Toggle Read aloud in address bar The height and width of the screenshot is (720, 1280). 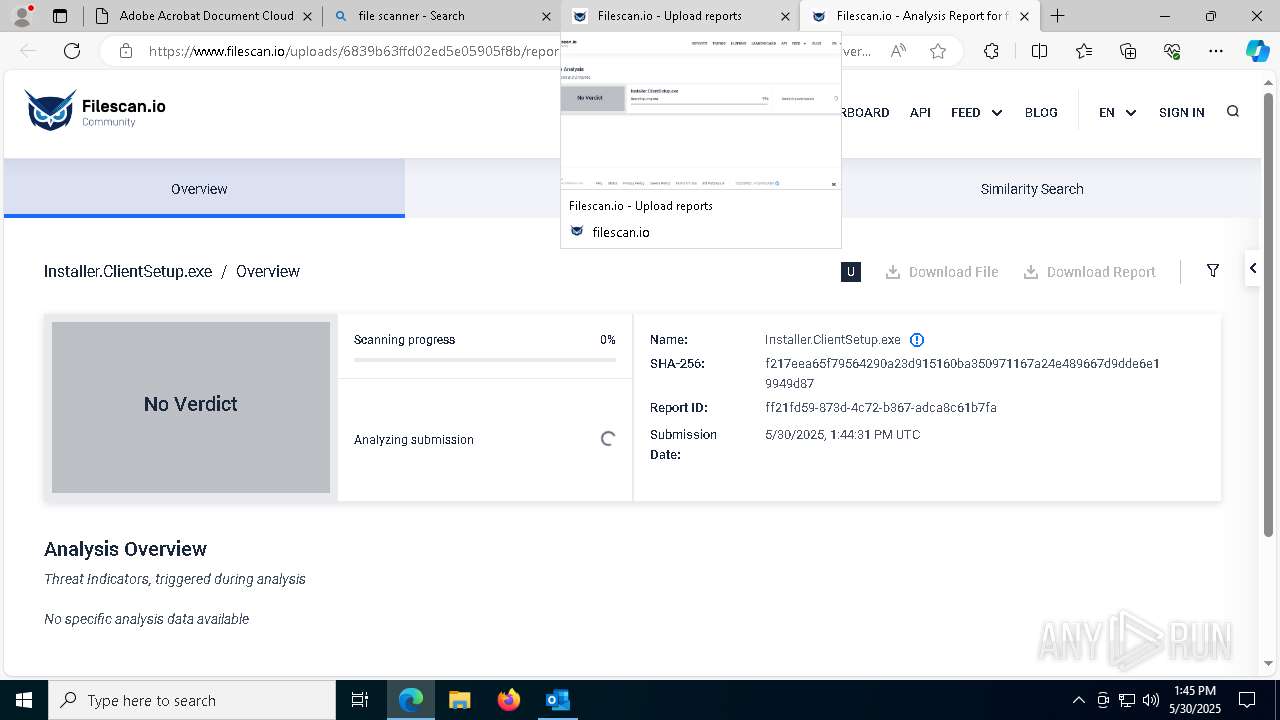click(x=898, y=51)
